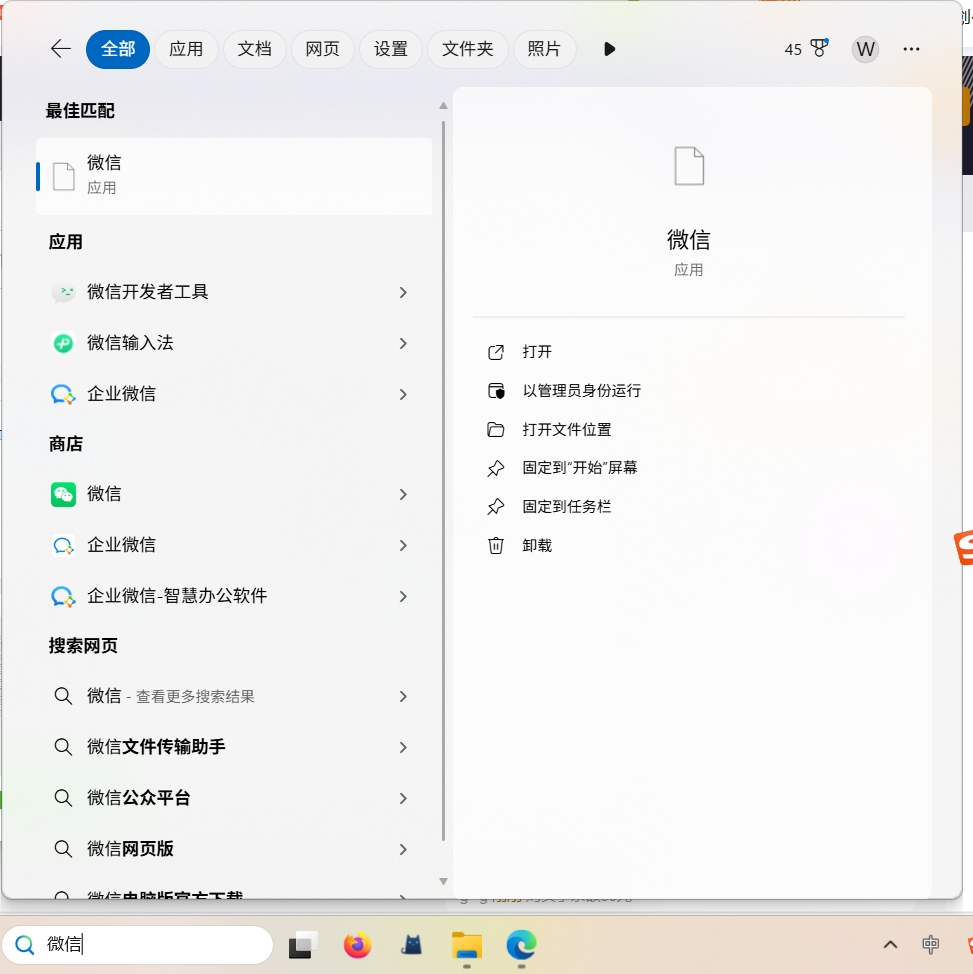Launch Firefox from the taskbar
973x974 pixels.
(357, 945)
